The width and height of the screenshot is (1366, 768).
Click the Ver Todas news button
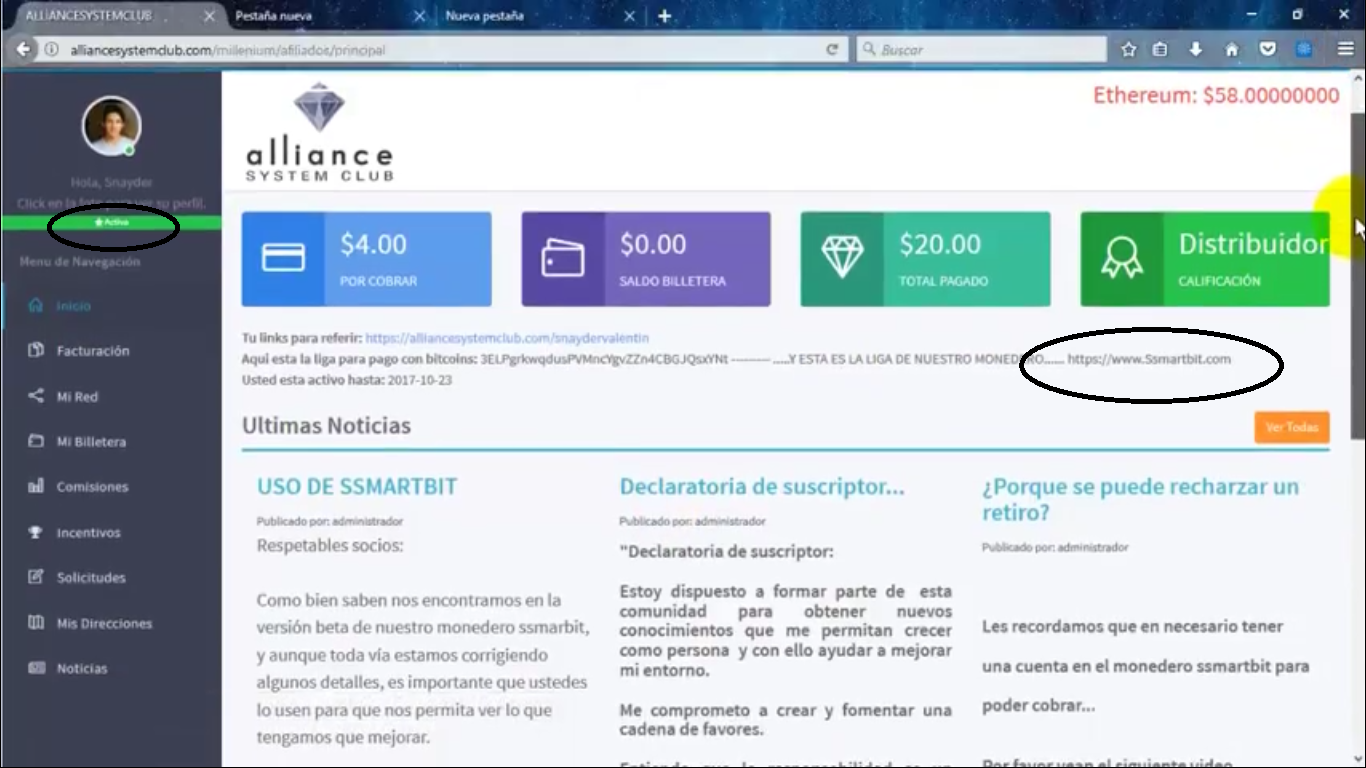pos(1291,427)
